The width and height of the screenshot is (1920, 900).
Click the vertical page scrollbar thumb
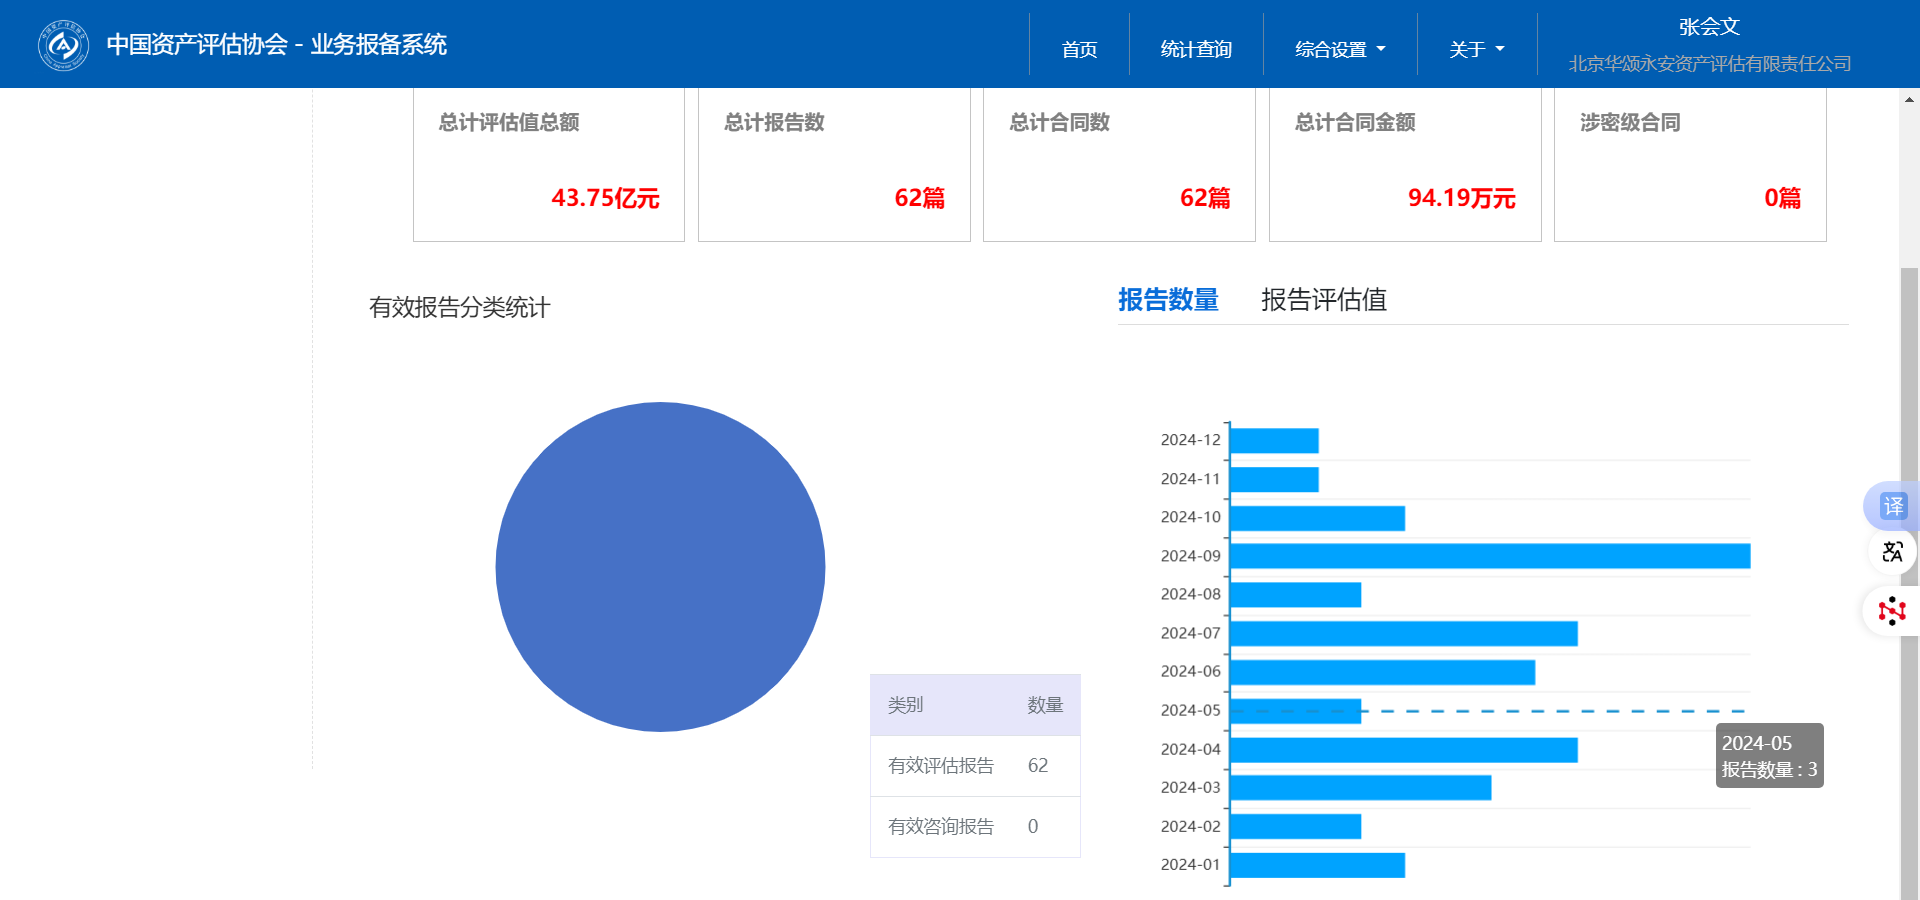(1909, 580)
